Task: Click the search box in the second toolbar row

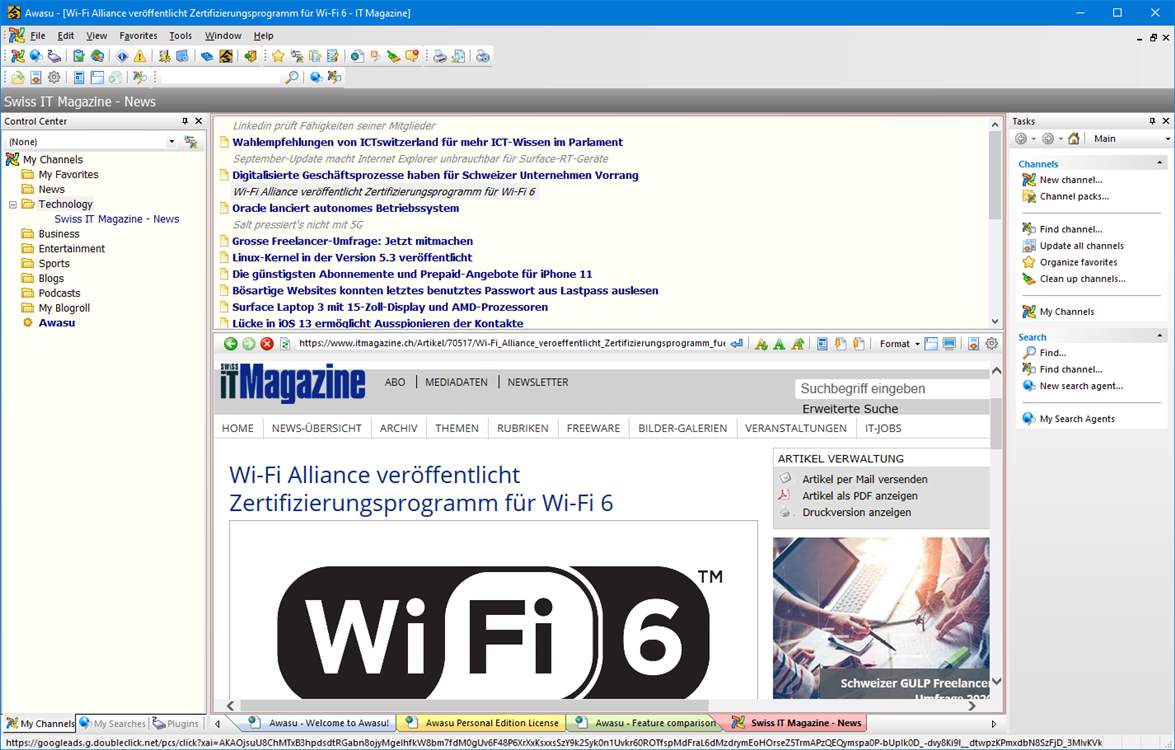Action: pyautogui.click(x=220, y=77)
